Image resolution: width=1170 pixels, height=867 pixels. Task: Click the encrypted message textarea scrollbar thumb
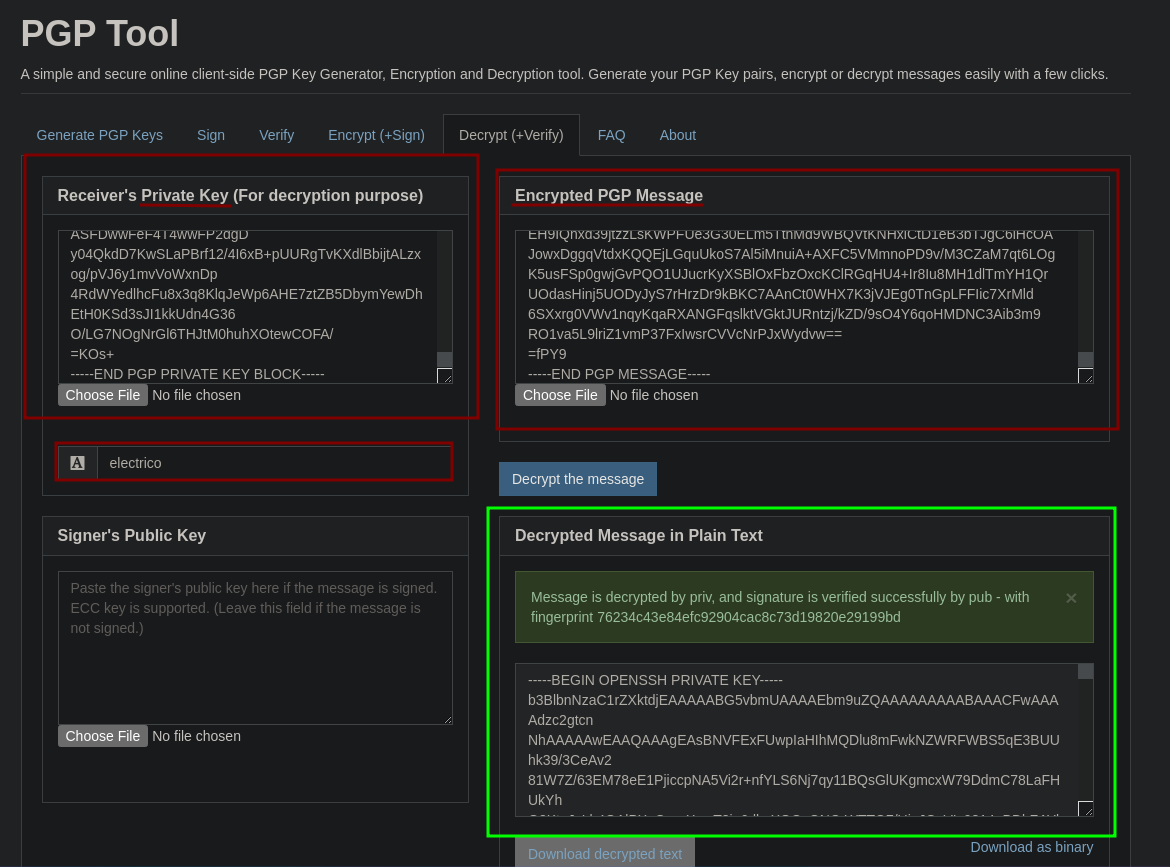[1085, 359]
